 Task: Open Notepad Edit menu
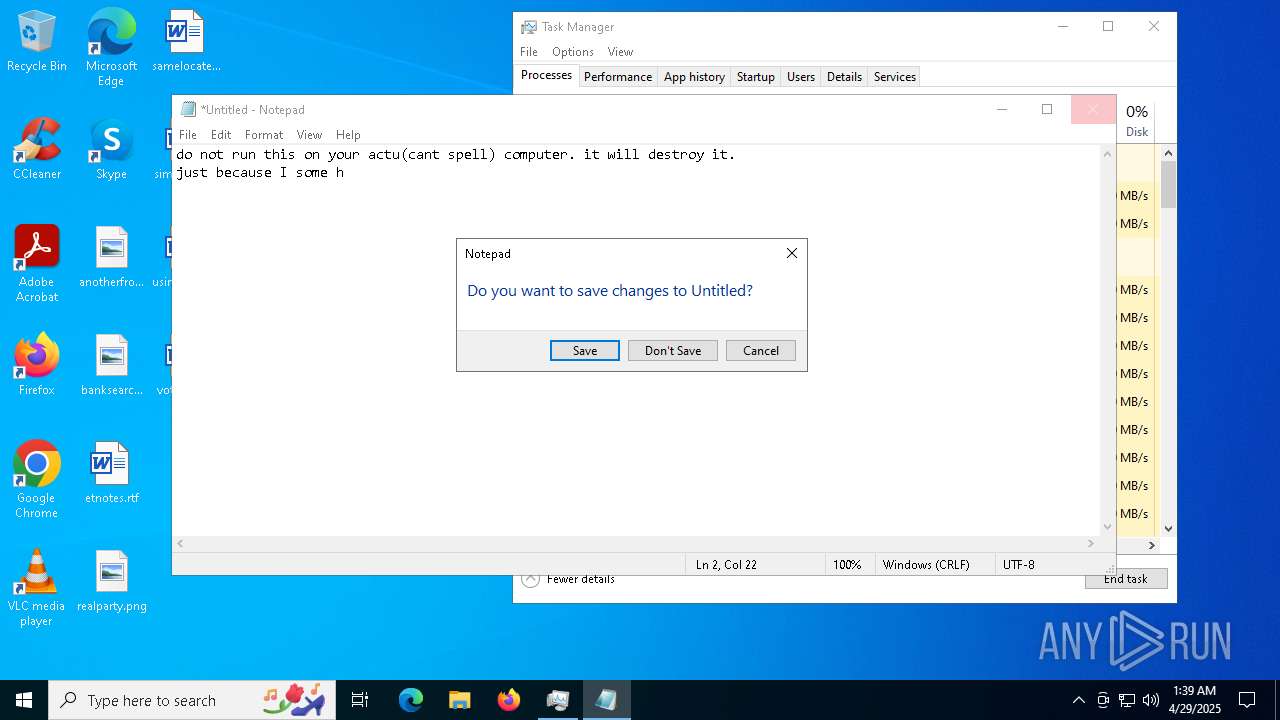tap(221, 135)
